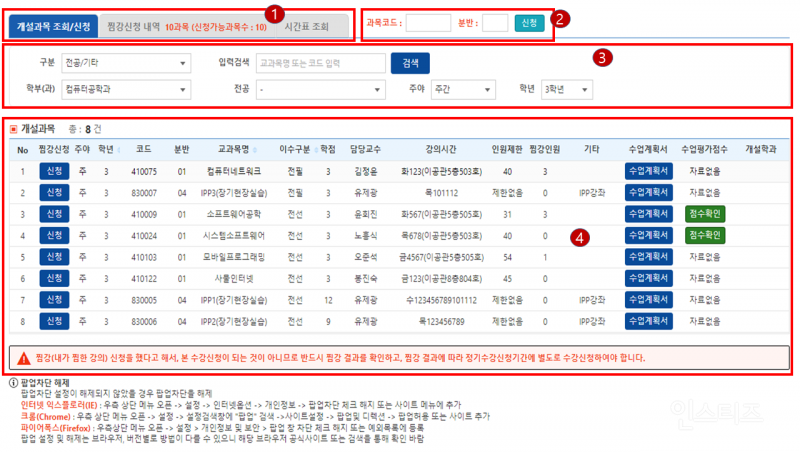Expand the 학부(과) dropdown with 컴퓨터공학과

tap(125, 89)
